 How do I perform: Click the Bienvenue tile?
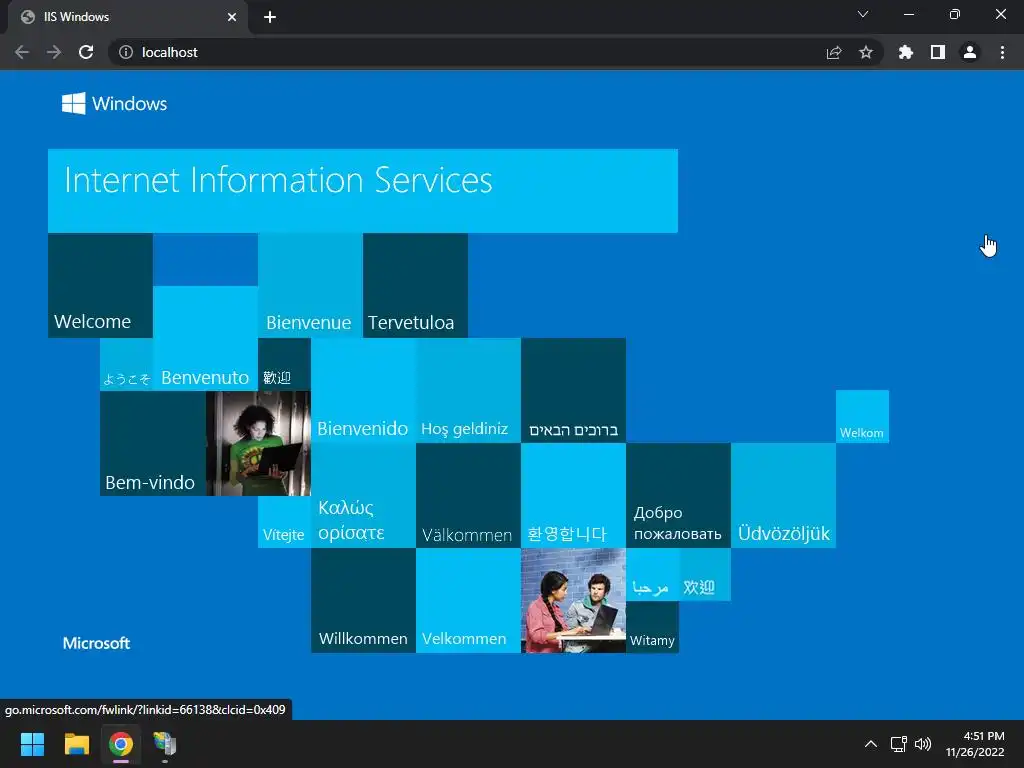tap(310, 285)
